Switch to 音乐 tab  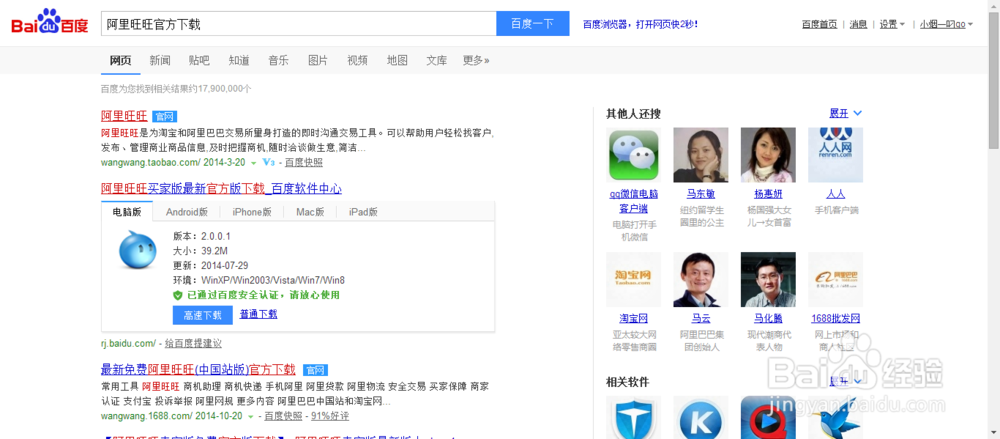(278, 61)
